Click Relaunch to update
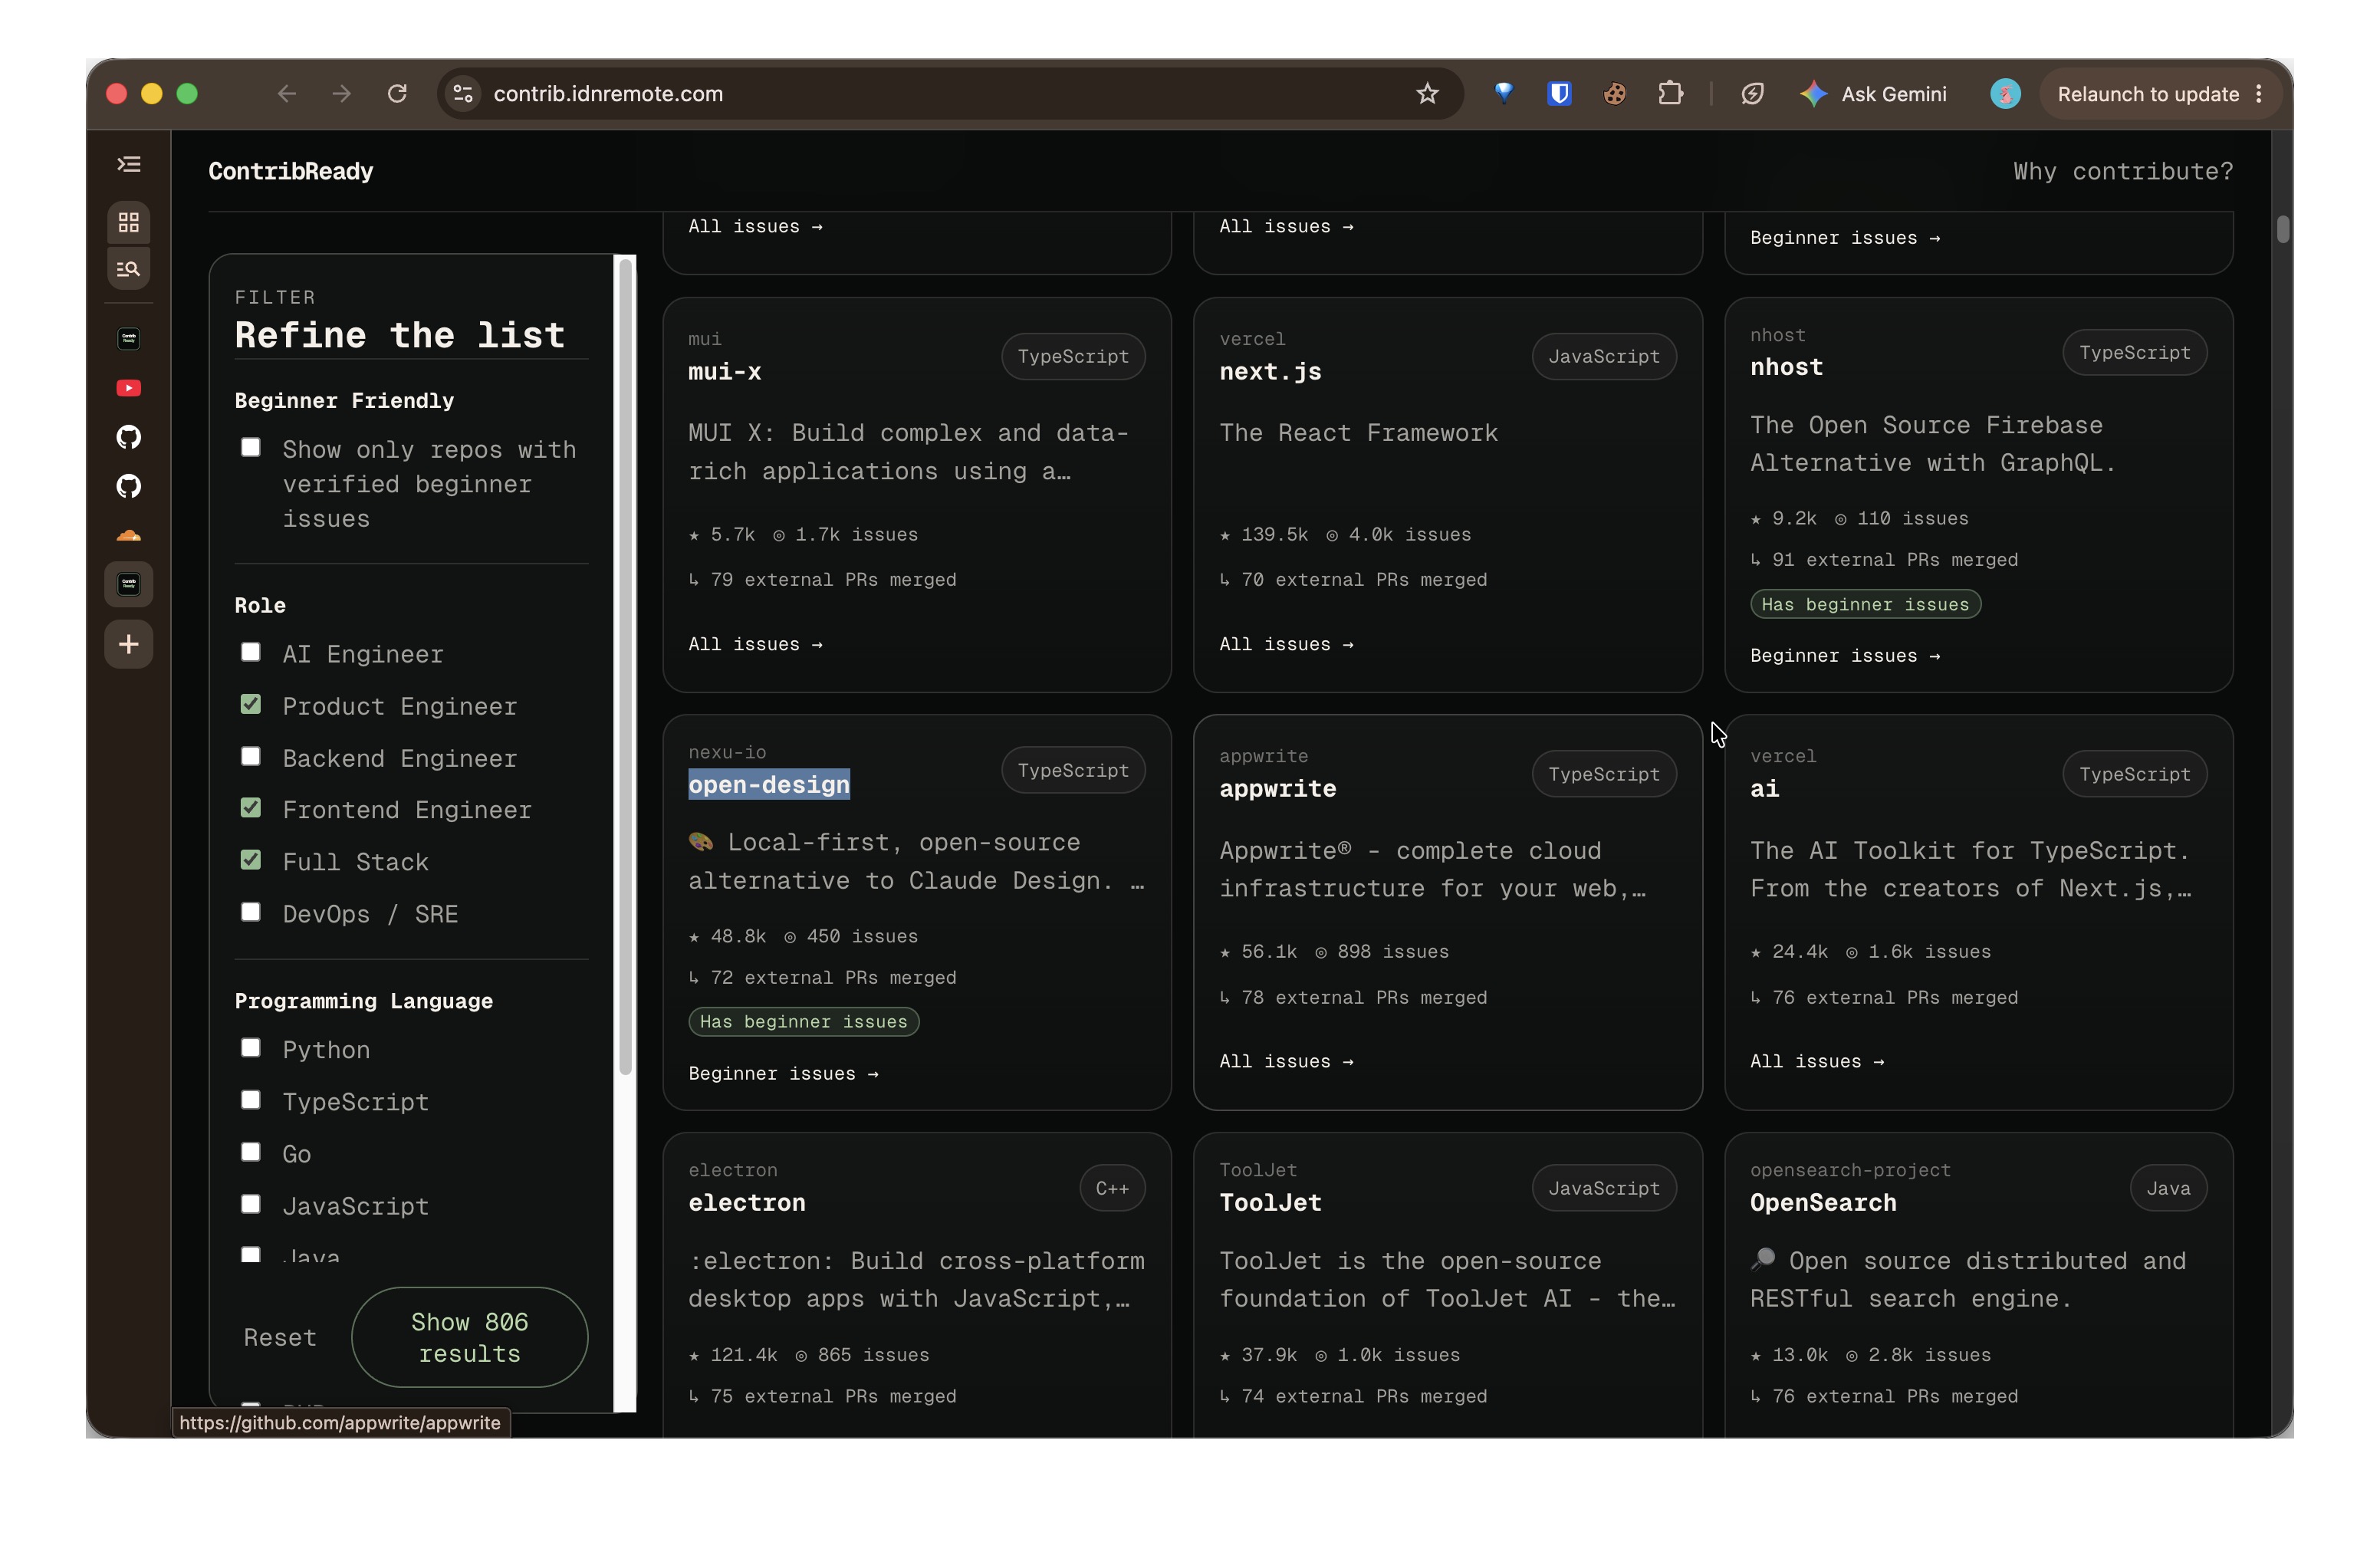This screenshot has height=1552, width=2380. [x=2148, y=94]
